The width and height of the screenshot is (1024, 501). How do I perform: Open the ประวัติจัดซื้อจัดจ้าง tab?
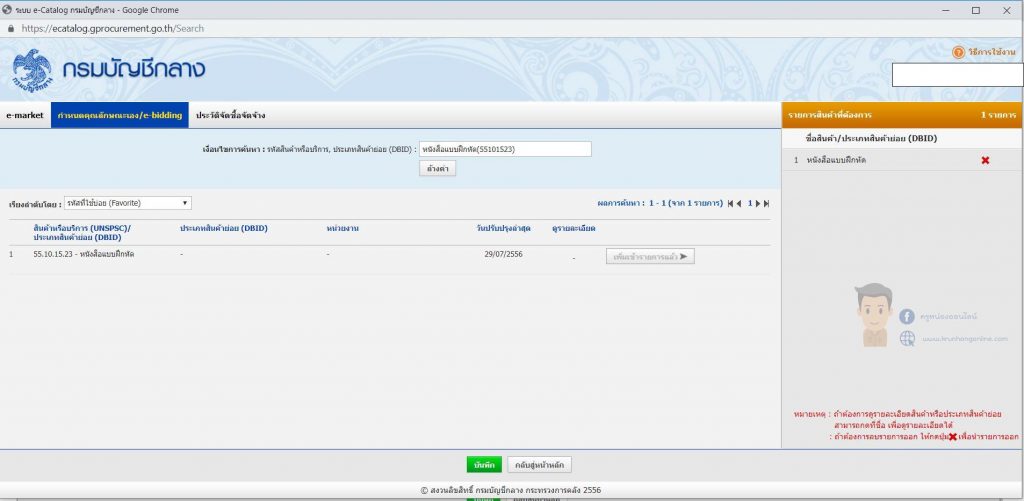231,115
